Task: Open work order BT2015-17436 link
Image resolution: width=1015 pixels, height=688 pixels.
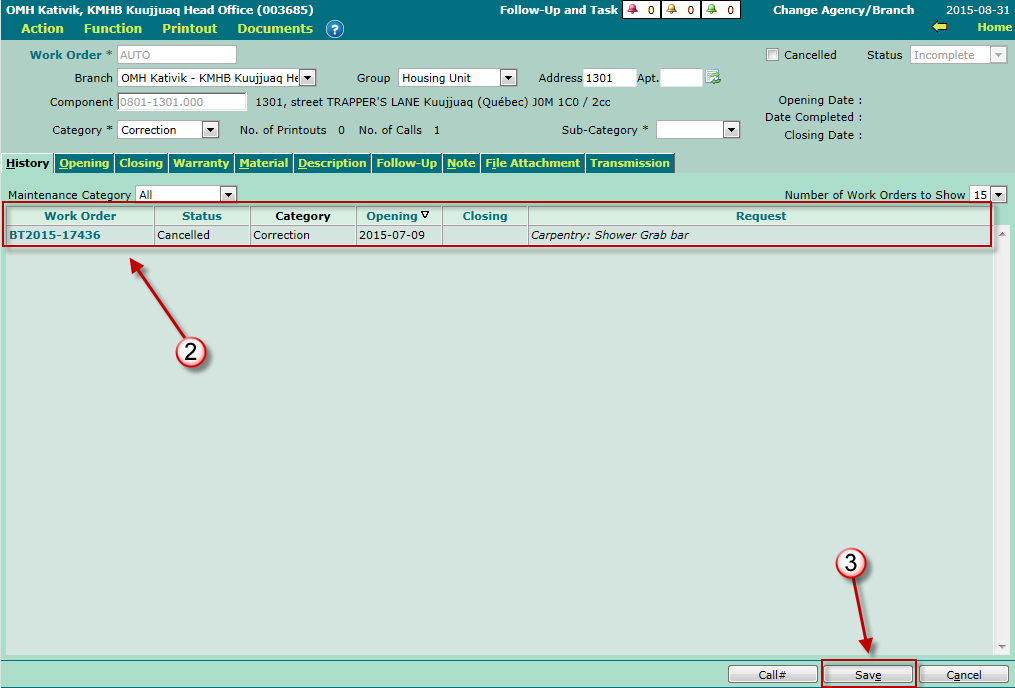Action: (x=55, y=235)
